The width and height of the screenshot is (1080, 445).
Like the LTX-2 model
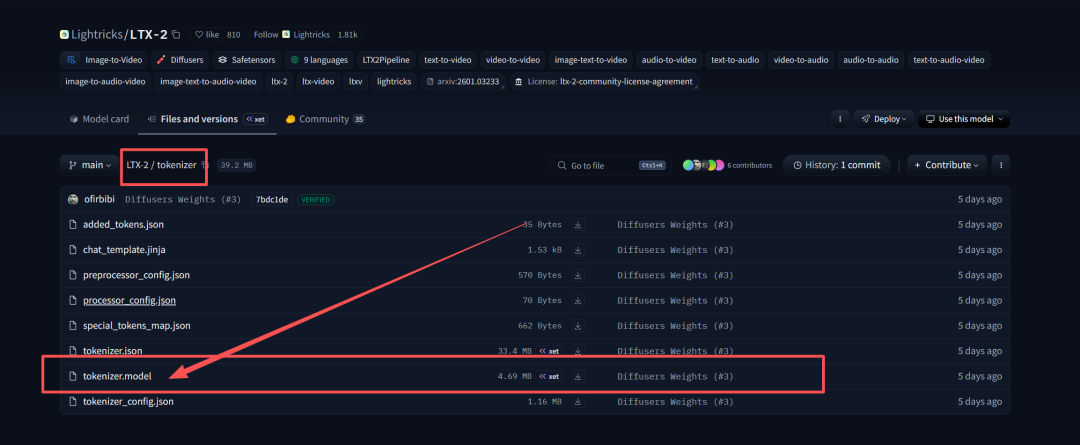[x=208, y=34]
